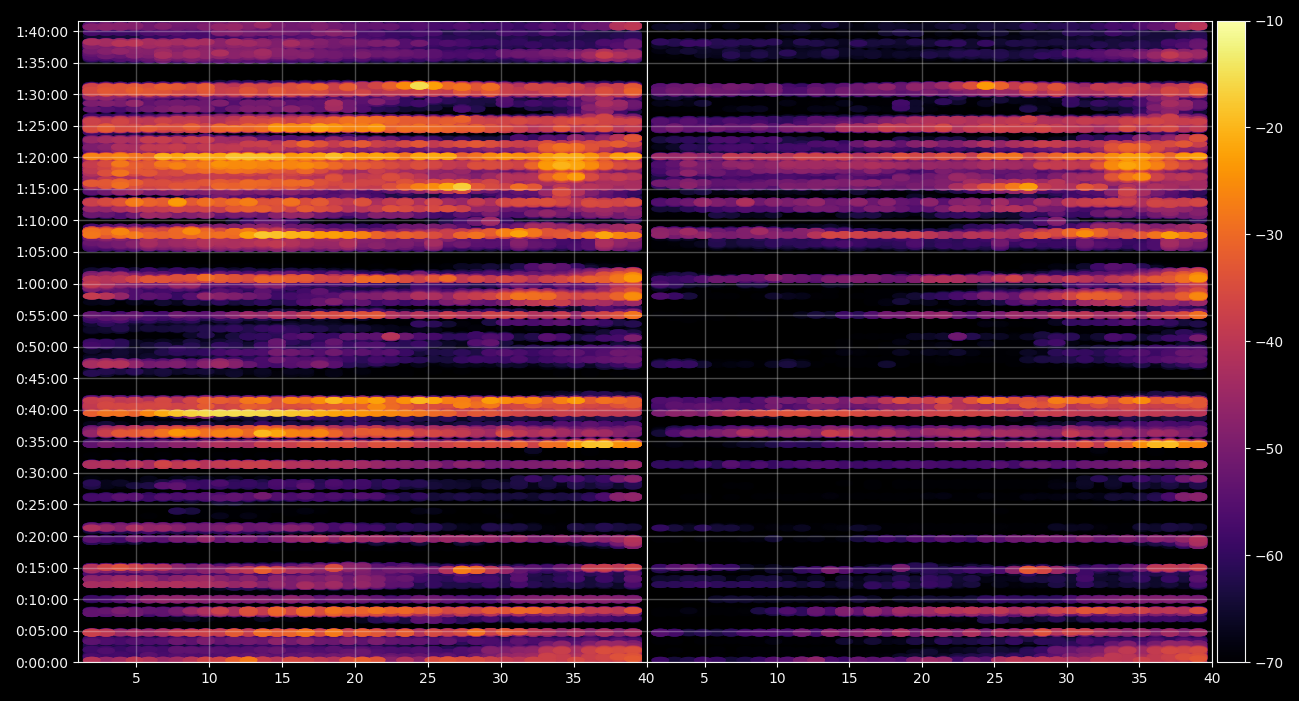Pick x-axis label 25 of left heatmap

[x=428, y=678]
